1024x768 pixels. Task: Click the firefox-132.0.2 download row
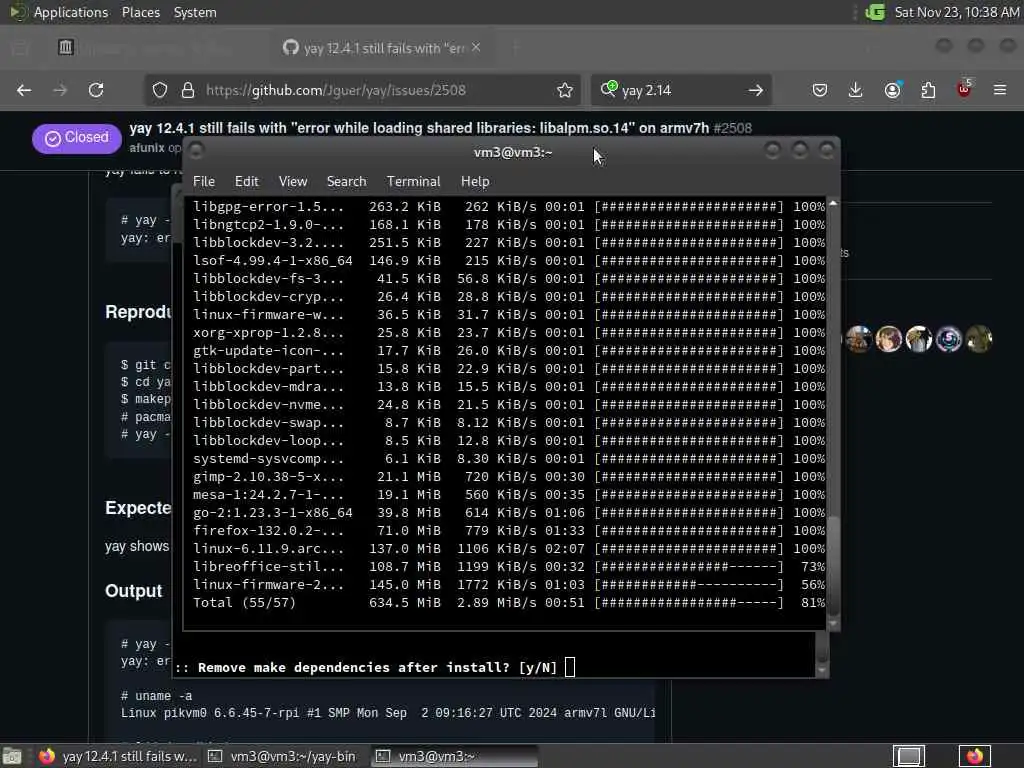[x=509, y=531]
